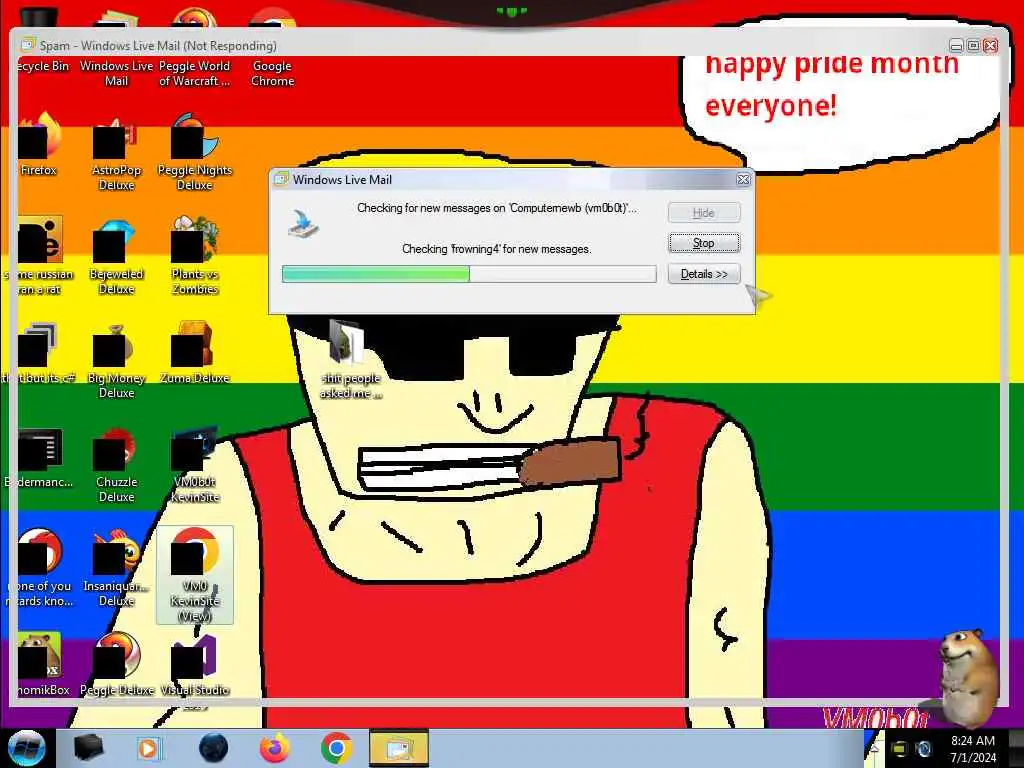Select the Peggle Nights Deluxe desktop icon
This screenshot has height=768, width=1024.
[x=195, y=152]
